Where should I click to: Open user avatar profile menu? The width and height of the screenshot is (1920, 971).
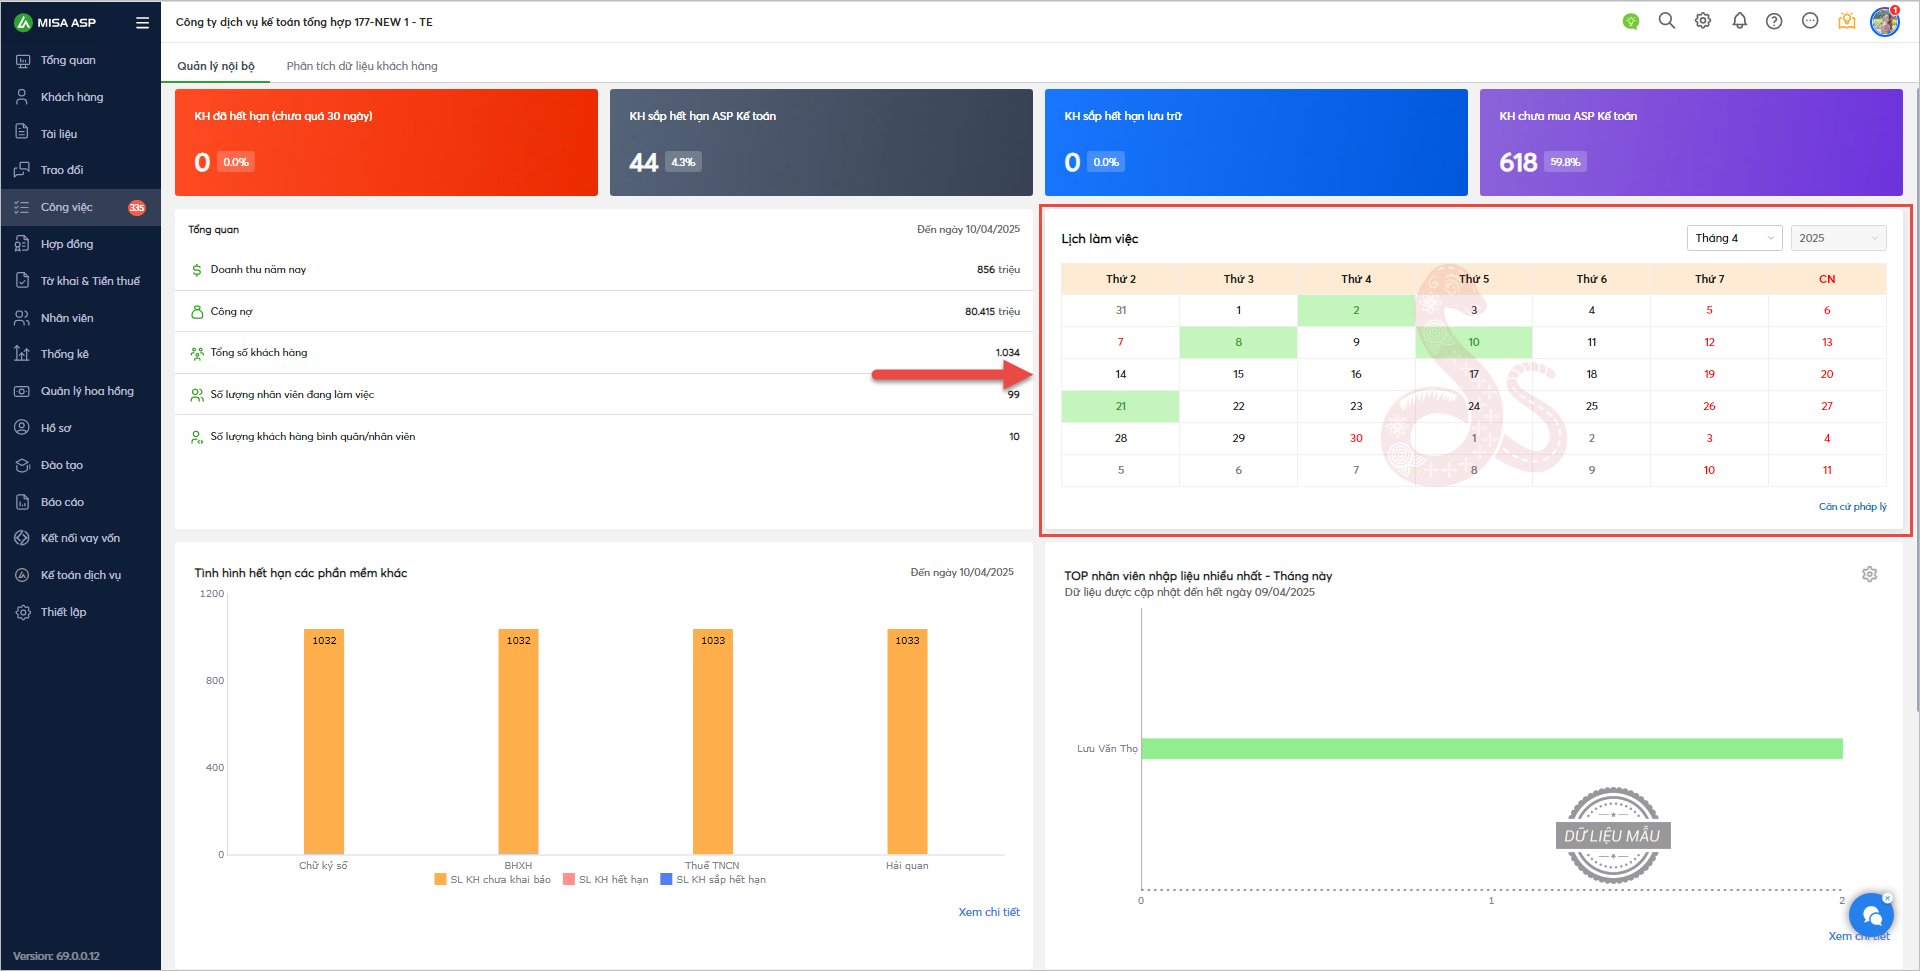click(1885, 21)
